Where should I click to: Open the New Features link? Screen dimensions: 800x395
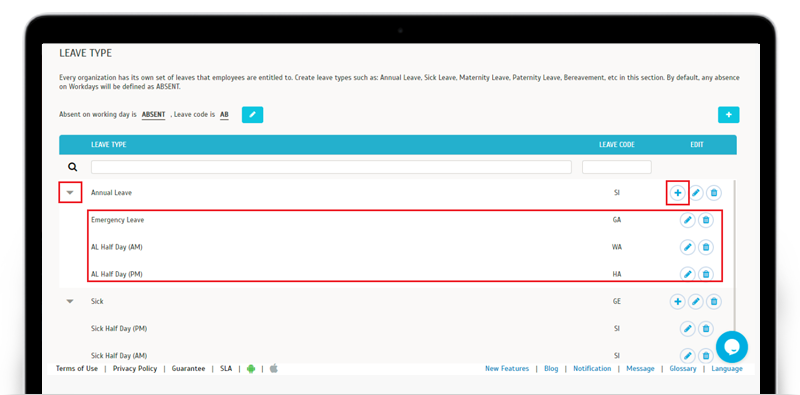507,368
